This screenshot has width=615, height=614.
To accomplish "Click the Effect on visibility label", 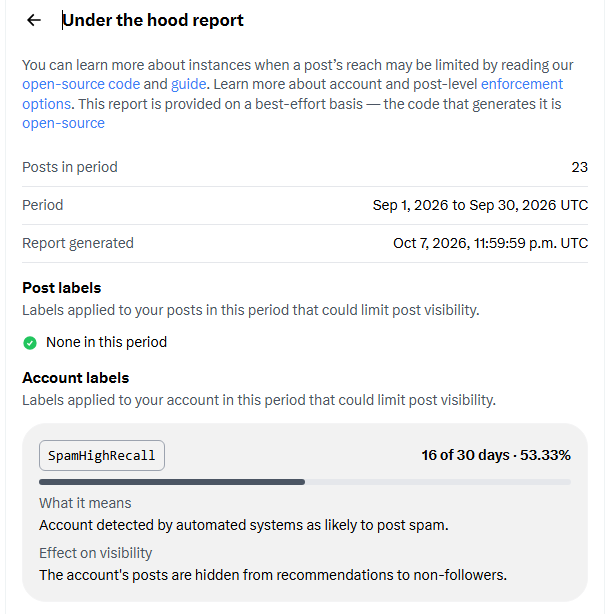I will [95, 553].
